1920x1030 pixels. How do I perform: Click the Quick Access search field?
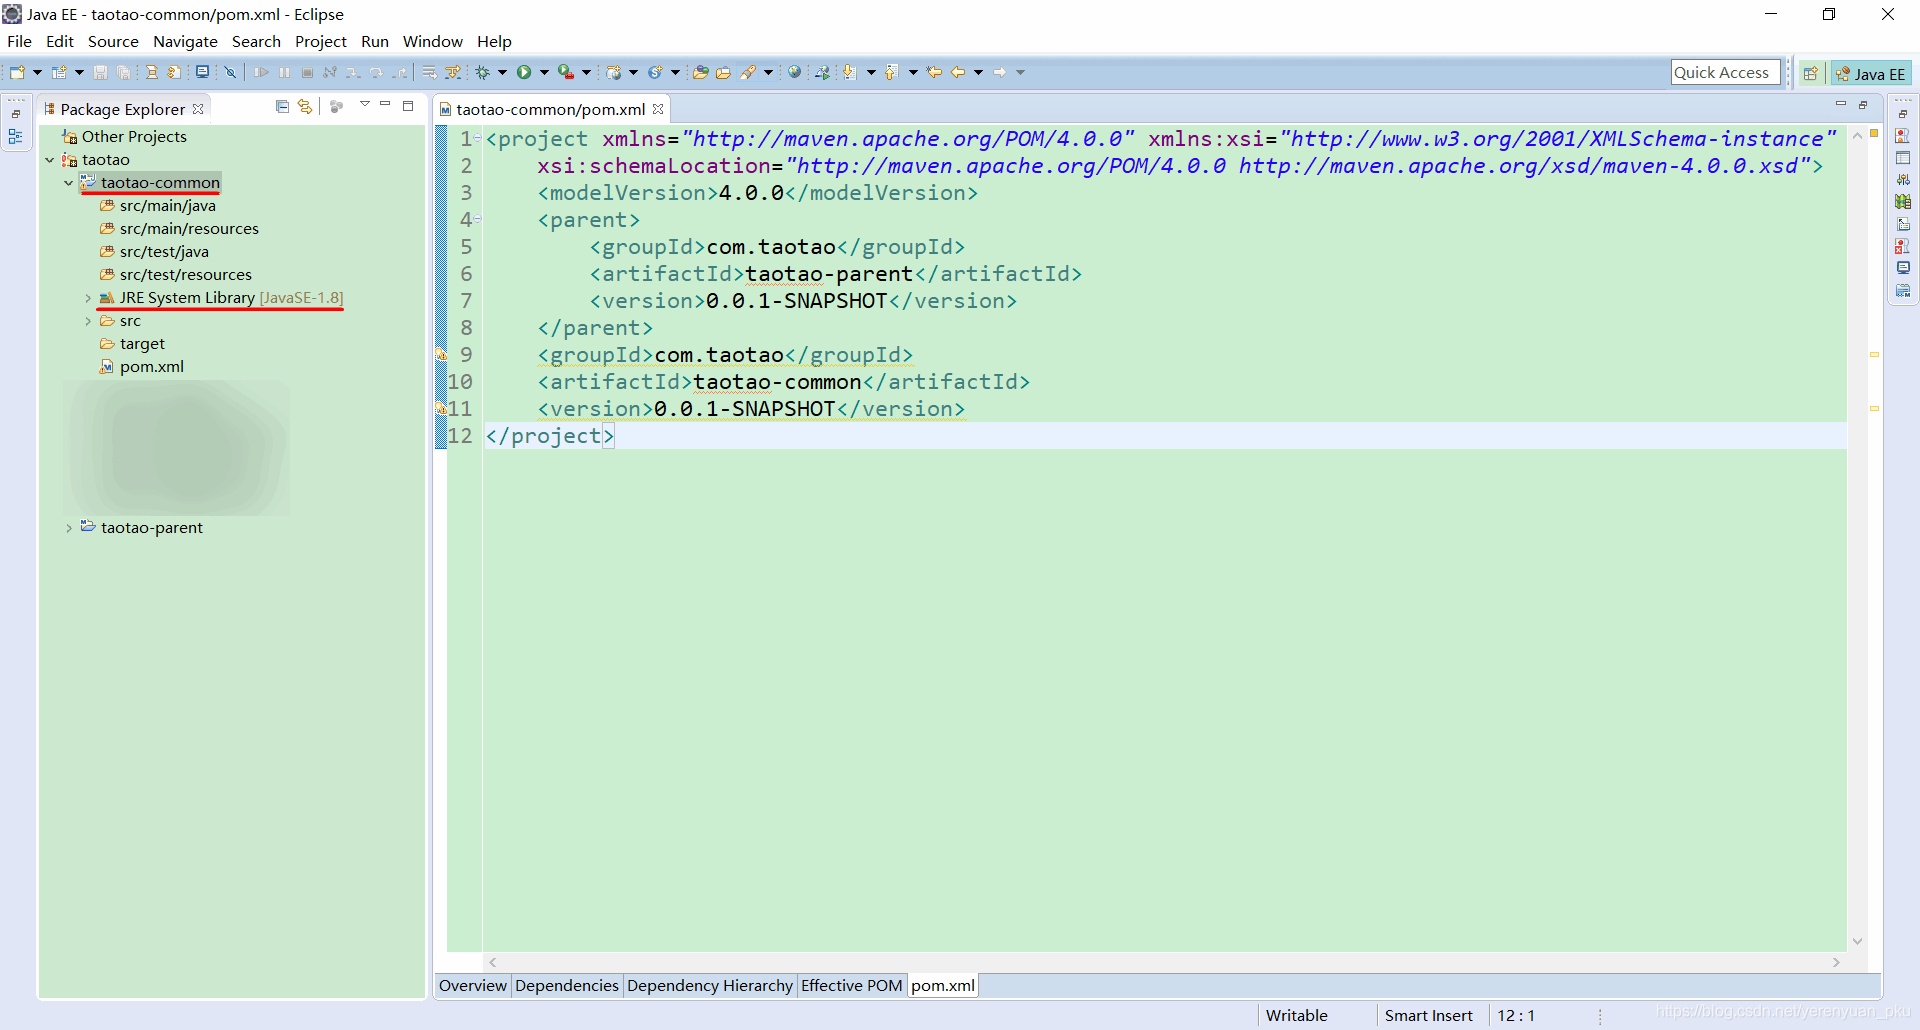[1725, 72]
